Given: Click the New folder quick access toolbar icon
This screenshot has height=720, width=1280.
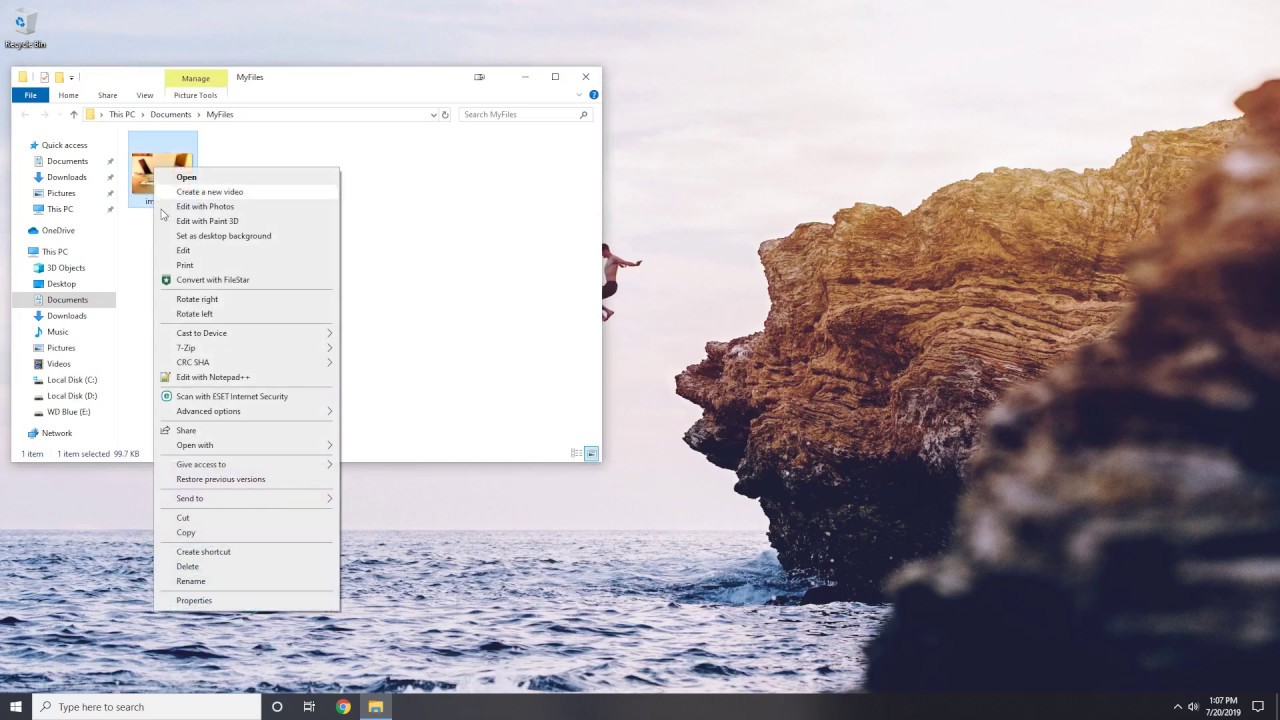Looking at the screenshot, I should point(59,77).
